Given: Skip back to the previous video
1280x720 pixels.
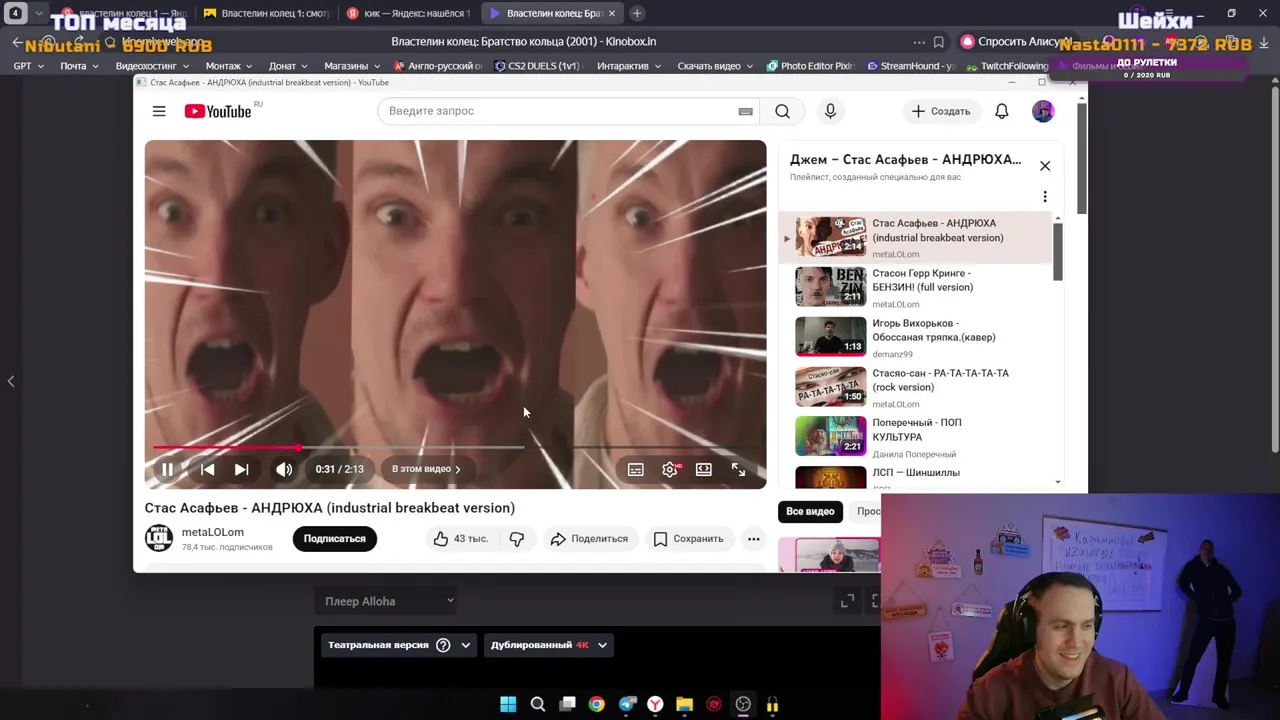Looking at the screenshot, I should click(207, 469).
